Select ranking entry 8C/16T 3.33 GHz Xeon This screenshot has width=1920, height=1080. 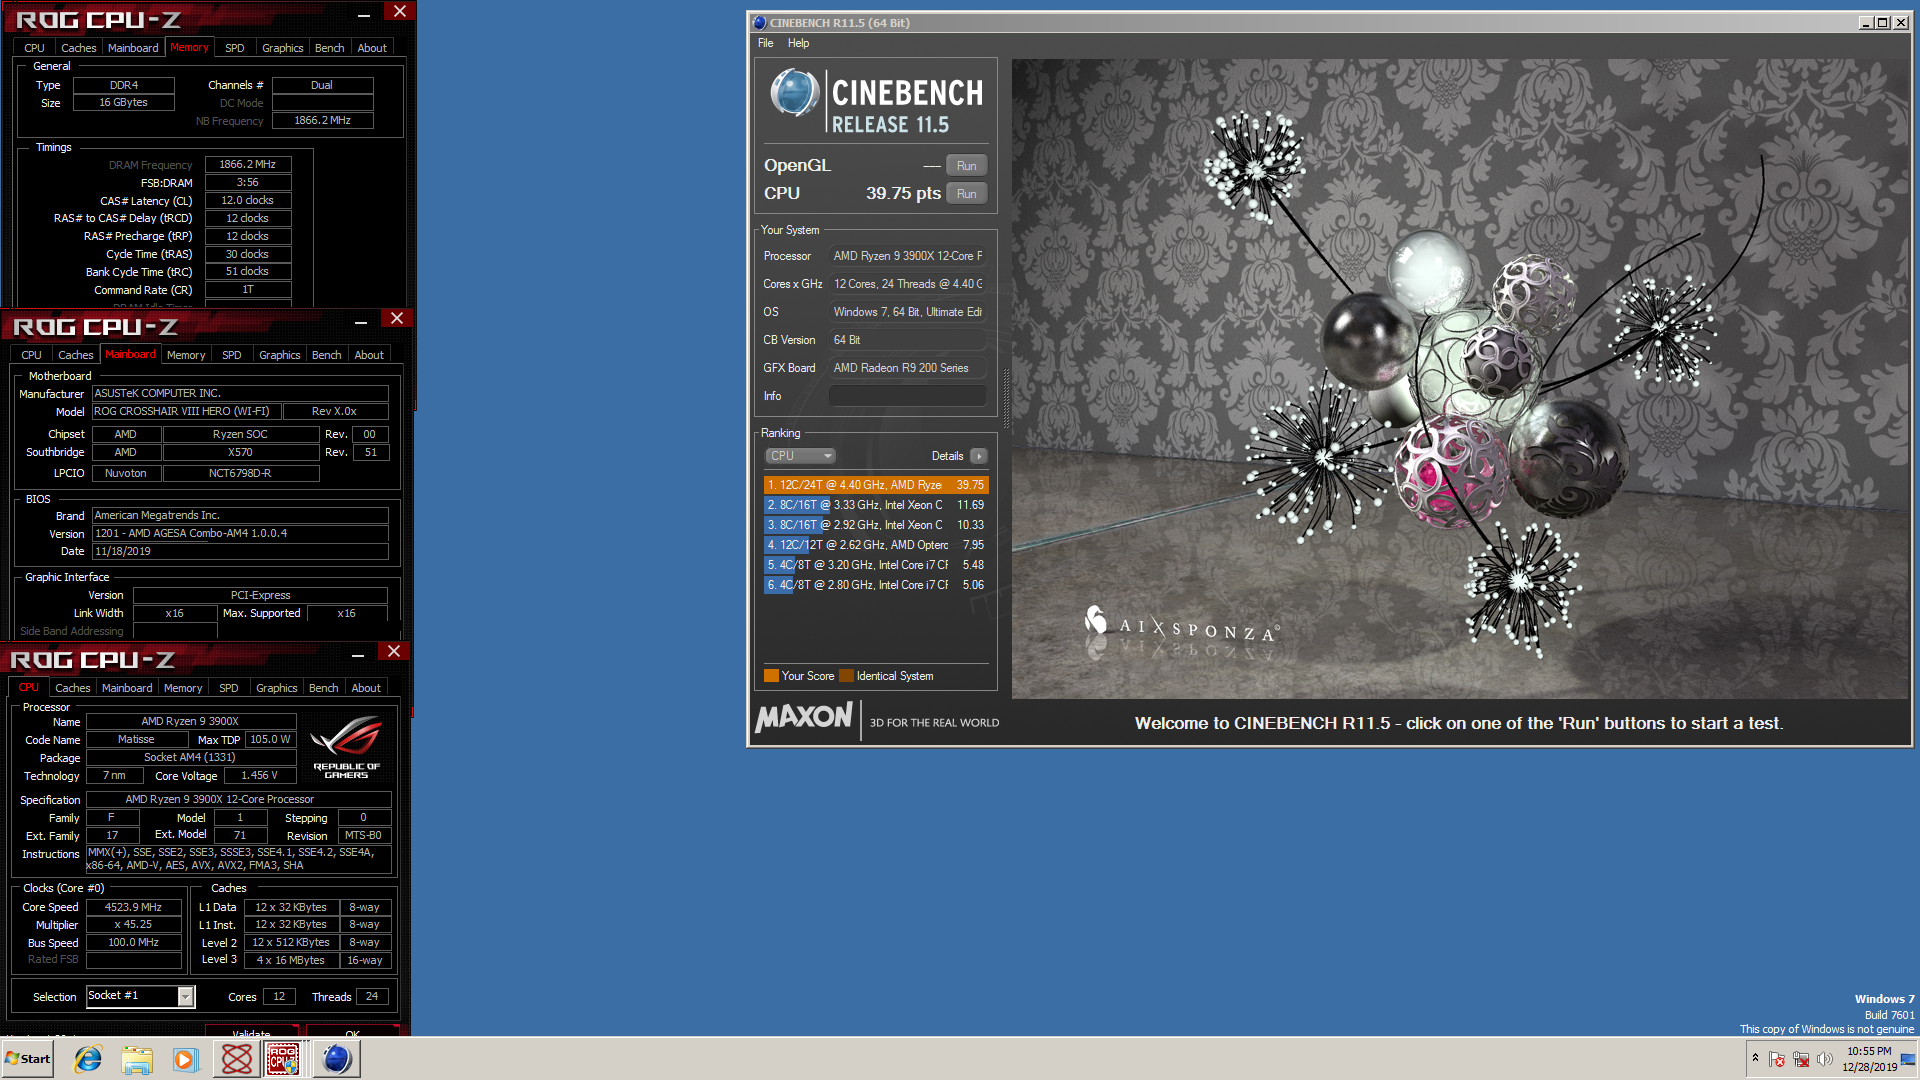(876, 505)
